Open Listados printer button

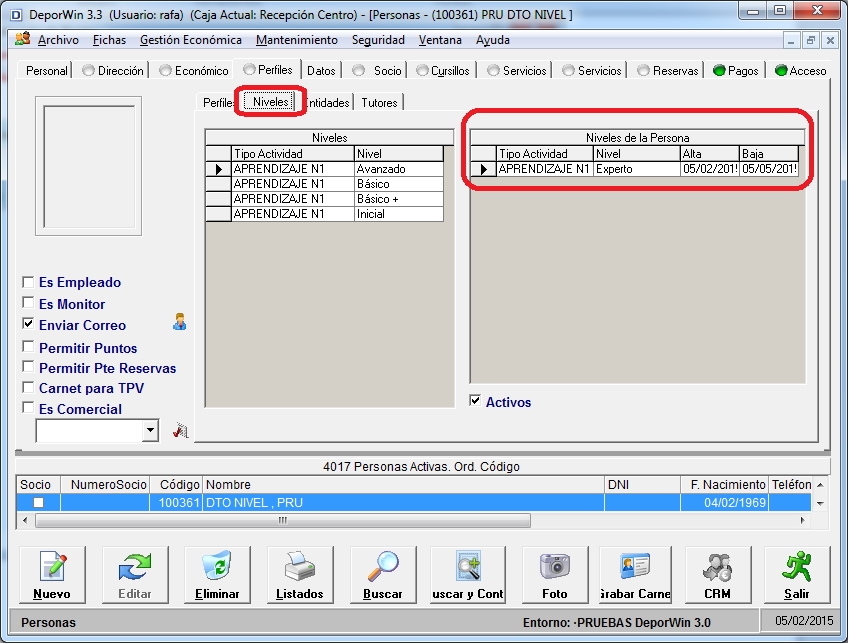pos(300,575)
